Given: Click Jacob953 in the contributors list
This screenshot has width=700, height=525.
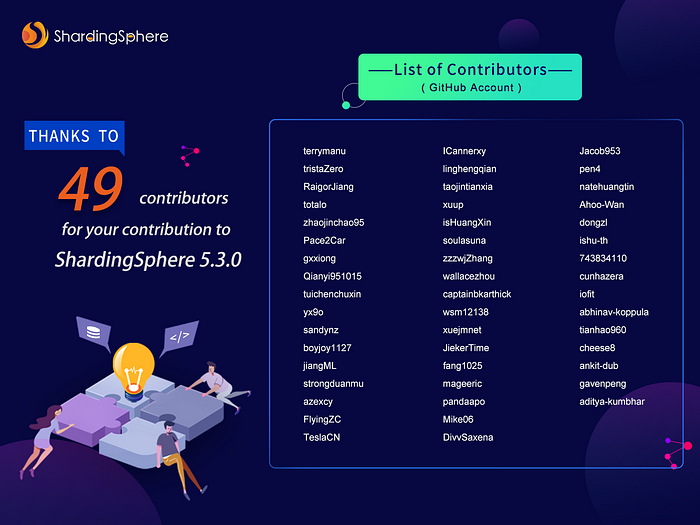Looking at the screenshot, I should tap(600, 151).
